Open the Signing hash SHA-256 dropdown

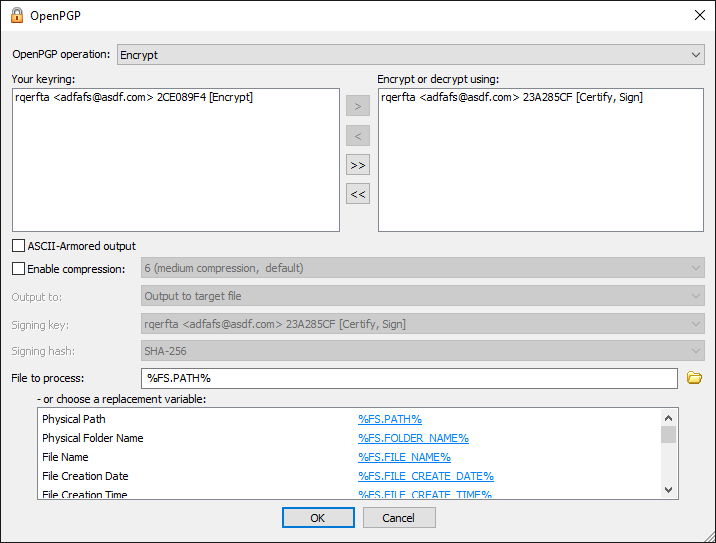coord(422,352)
